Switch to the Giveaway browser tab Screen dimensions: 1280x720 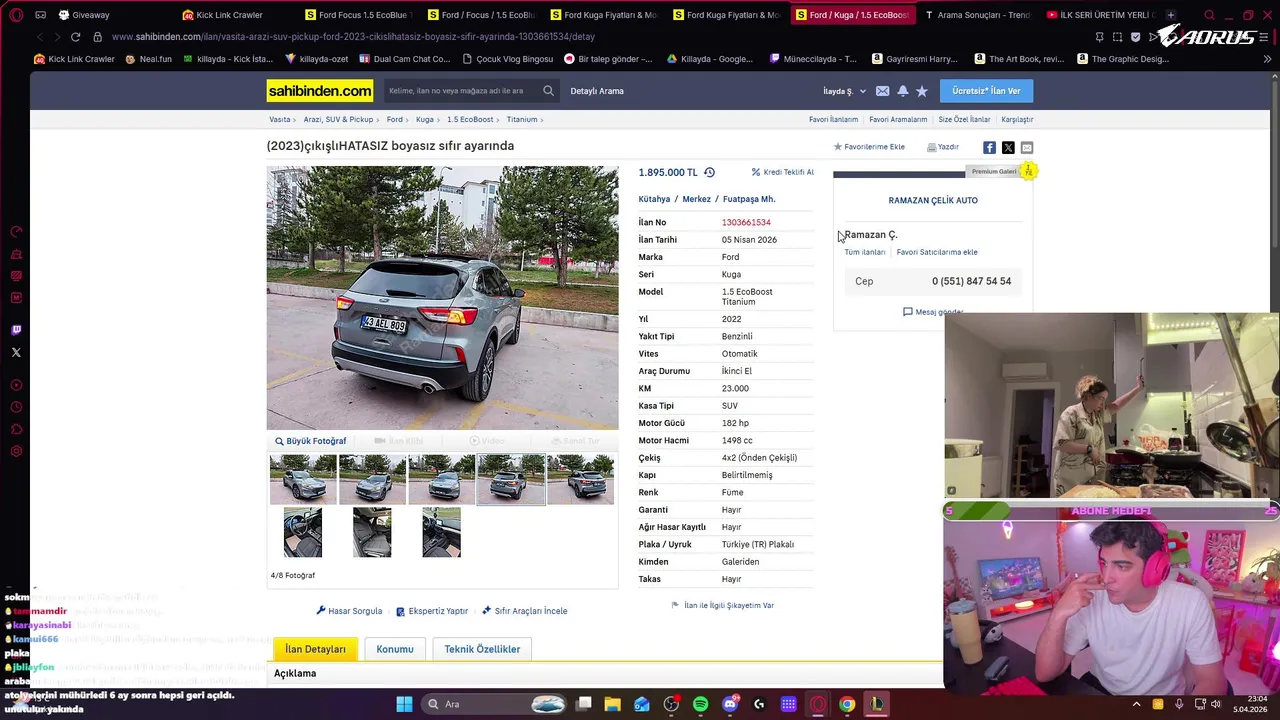click(x=84, y=15)
